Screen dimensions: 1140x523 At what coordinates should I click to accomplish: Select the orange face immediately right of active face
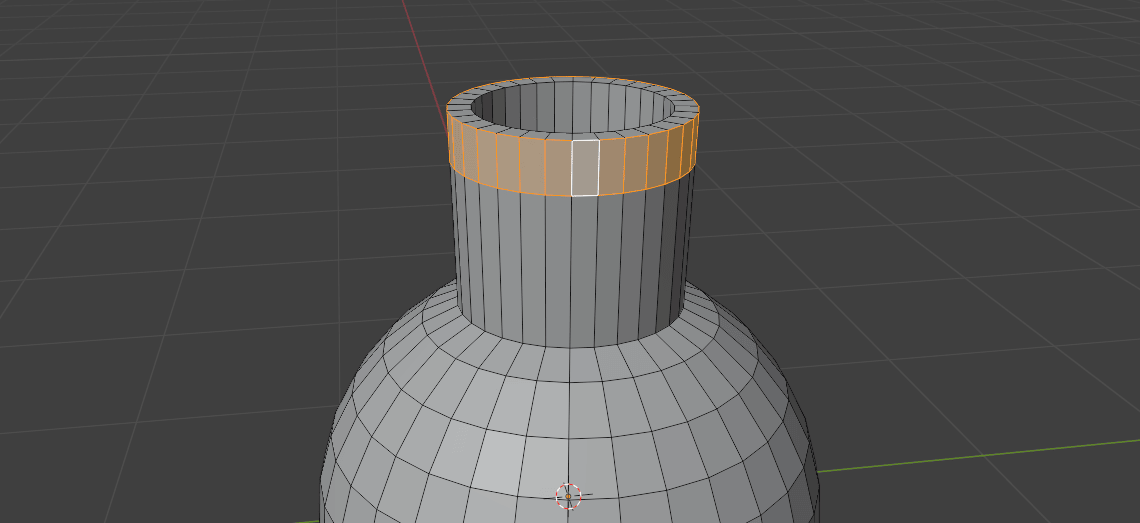click(x=611, y=166)
